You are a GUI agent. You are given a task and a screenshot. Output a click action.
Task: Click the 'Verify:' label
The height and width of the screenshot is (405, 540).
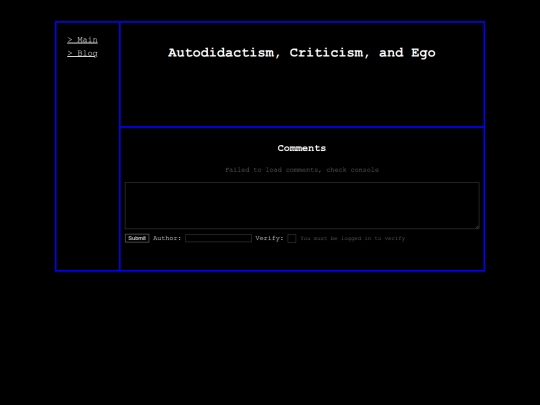[x=269, y=238]
